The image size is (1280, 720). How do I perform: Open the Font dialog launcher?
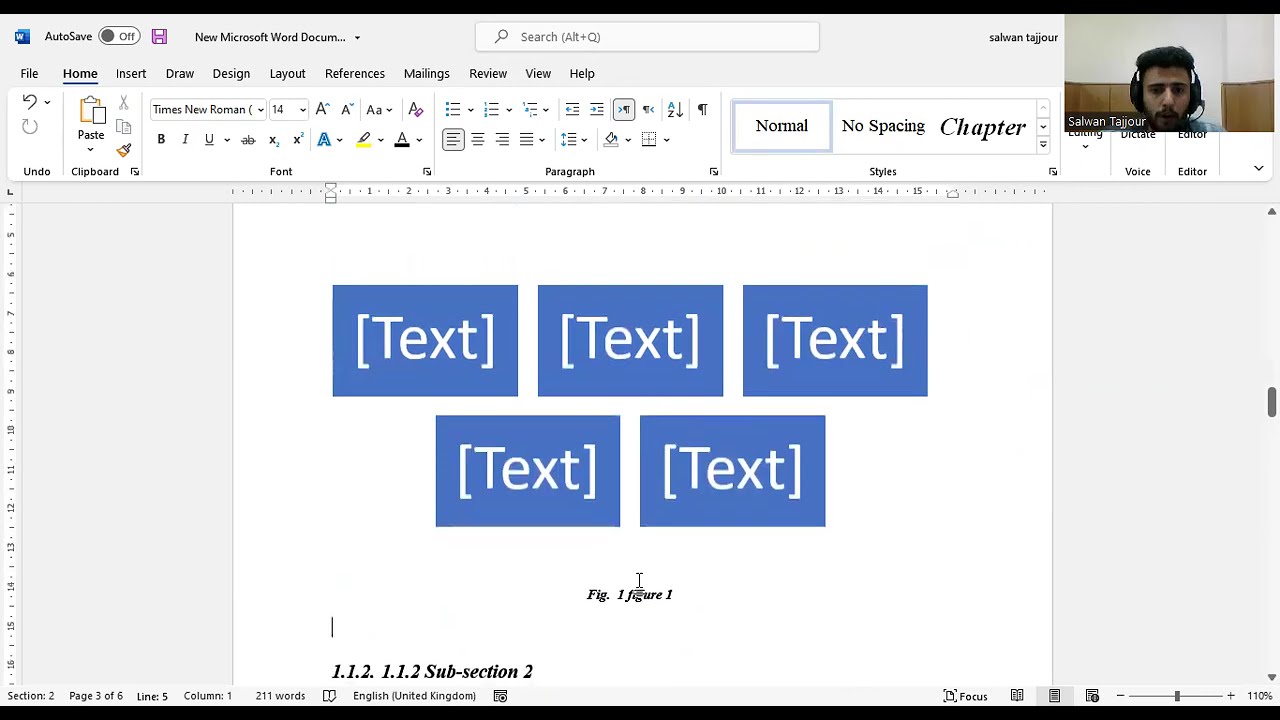tap(427, 172)
